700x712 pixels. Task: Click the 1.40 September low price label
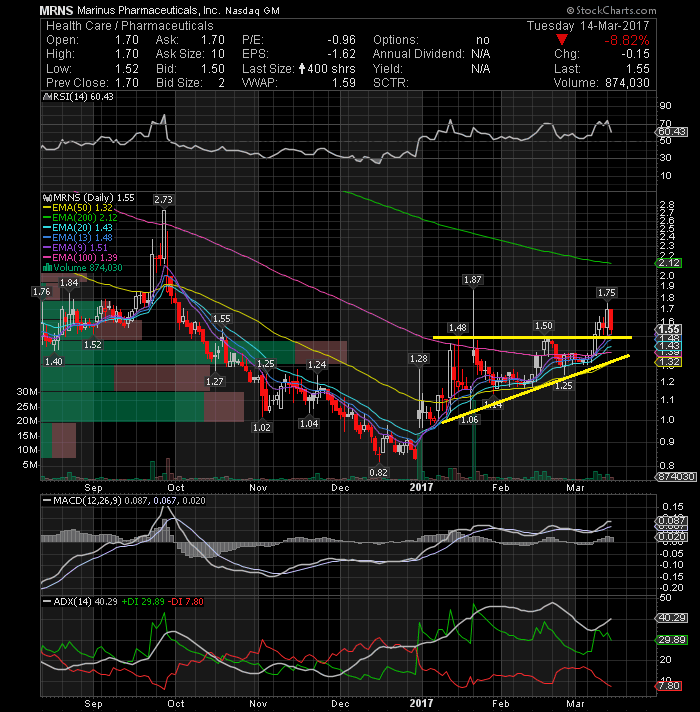54,361
